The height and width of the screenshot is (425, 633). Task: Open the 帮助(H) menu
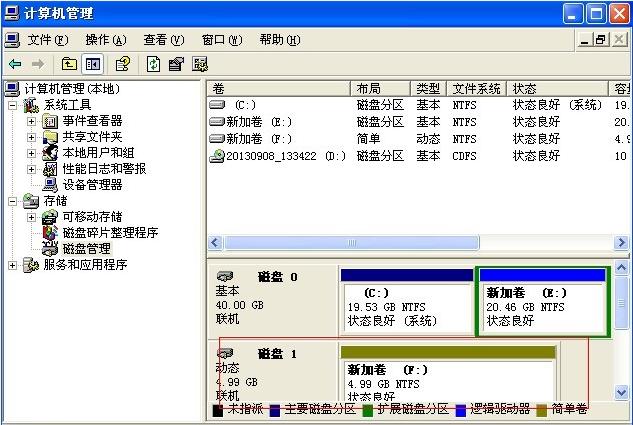(x=280, y=40)
